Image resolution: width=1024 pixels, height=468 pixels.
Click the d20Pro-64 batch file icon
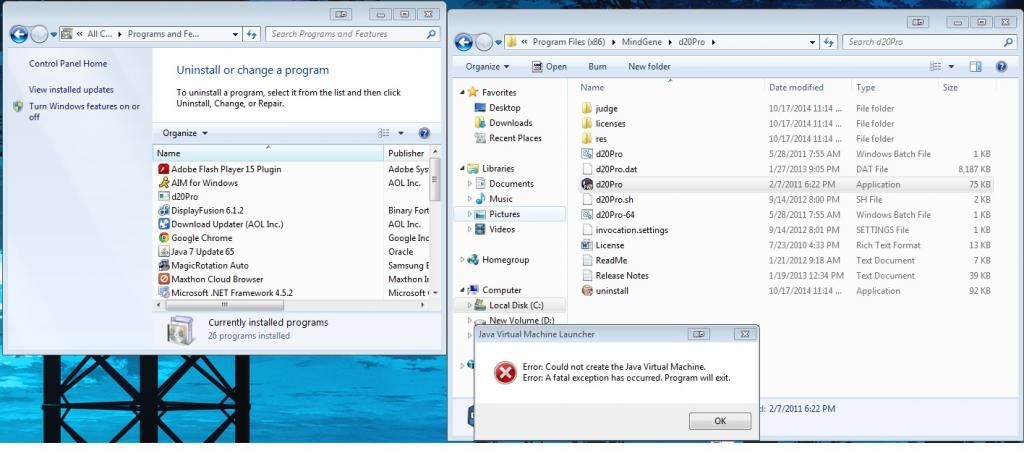pos(586,215)
